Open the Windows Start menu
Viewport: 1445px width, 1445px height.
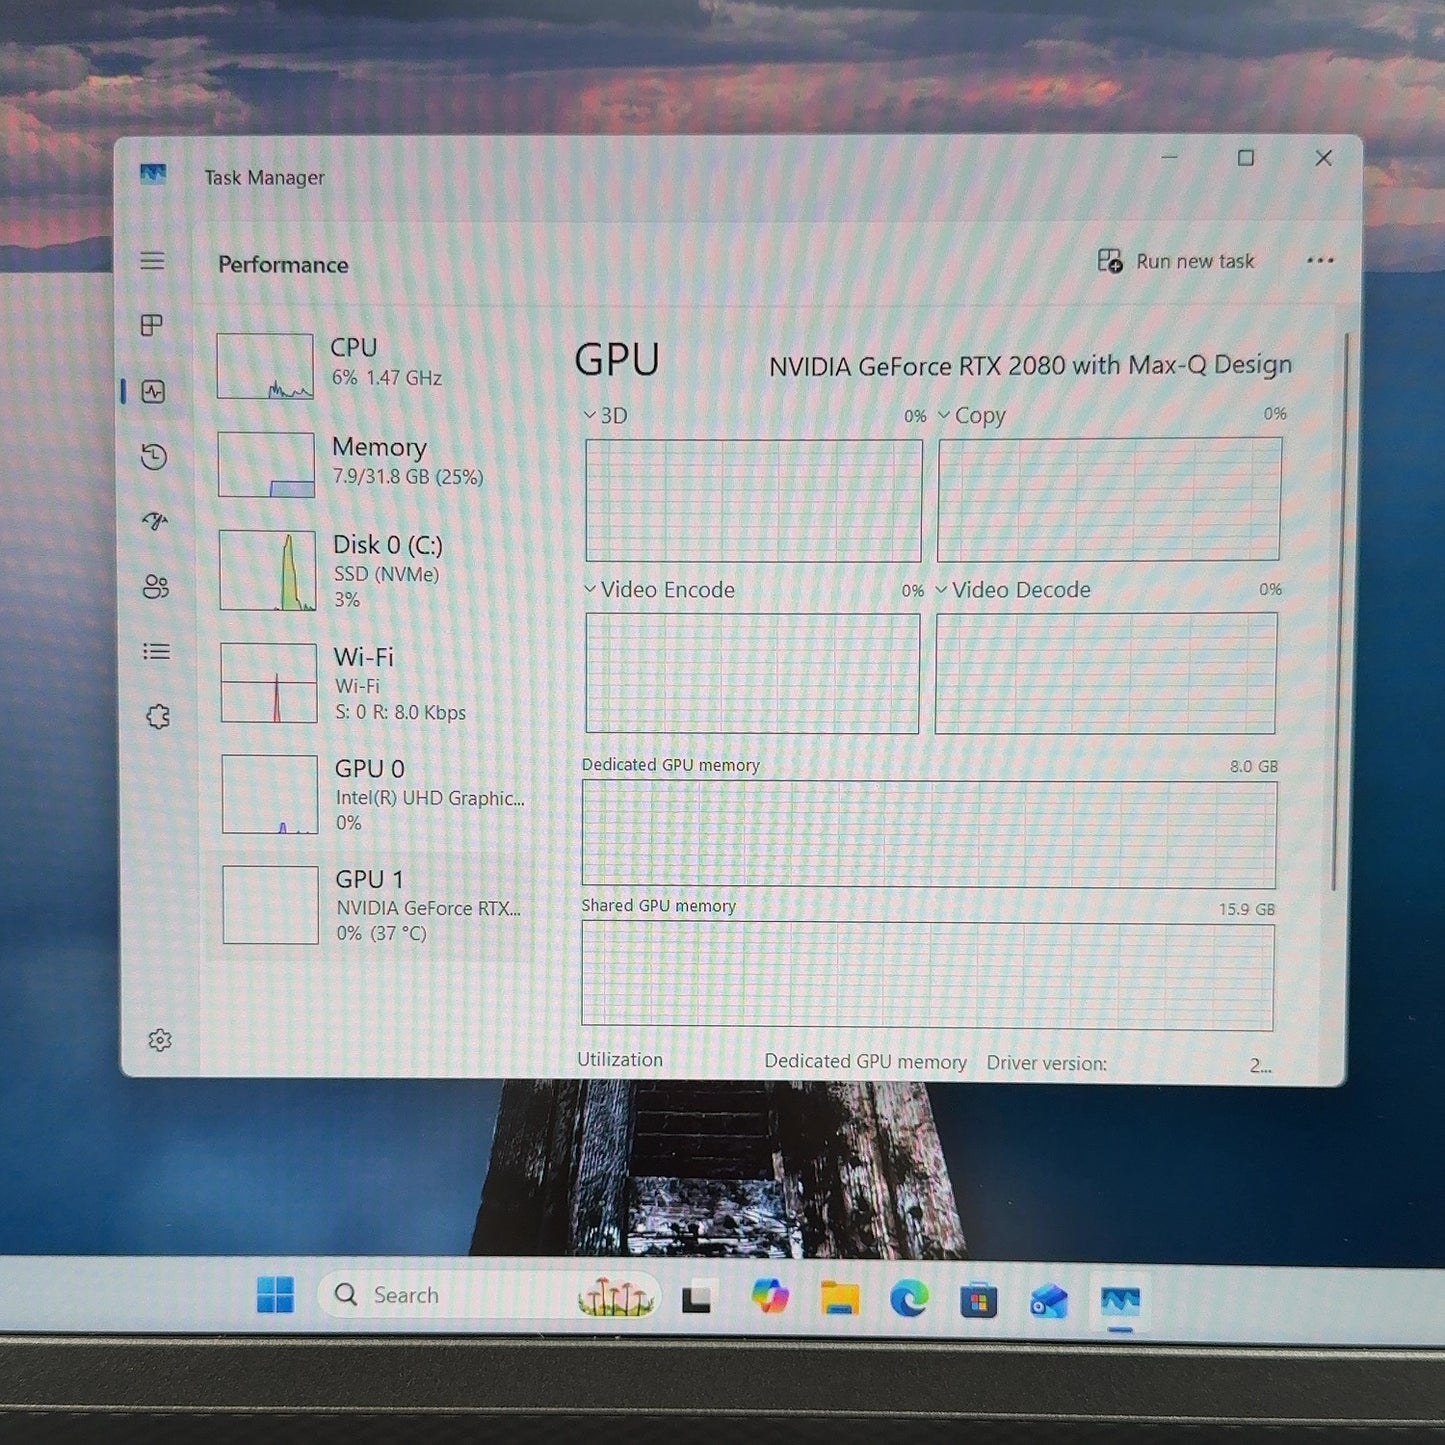click(275, 1295)
